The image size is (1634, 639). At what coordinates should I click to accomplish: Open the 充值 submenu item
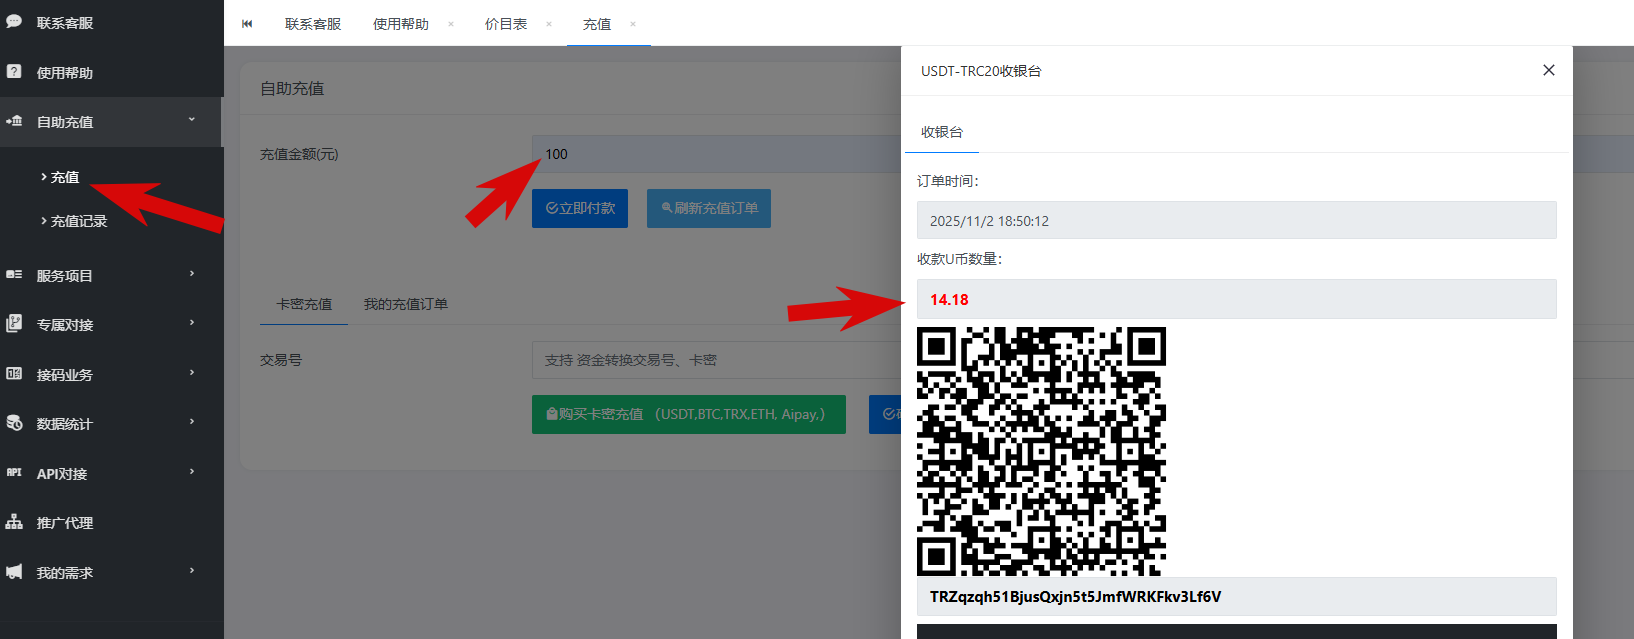coord(65,177)
